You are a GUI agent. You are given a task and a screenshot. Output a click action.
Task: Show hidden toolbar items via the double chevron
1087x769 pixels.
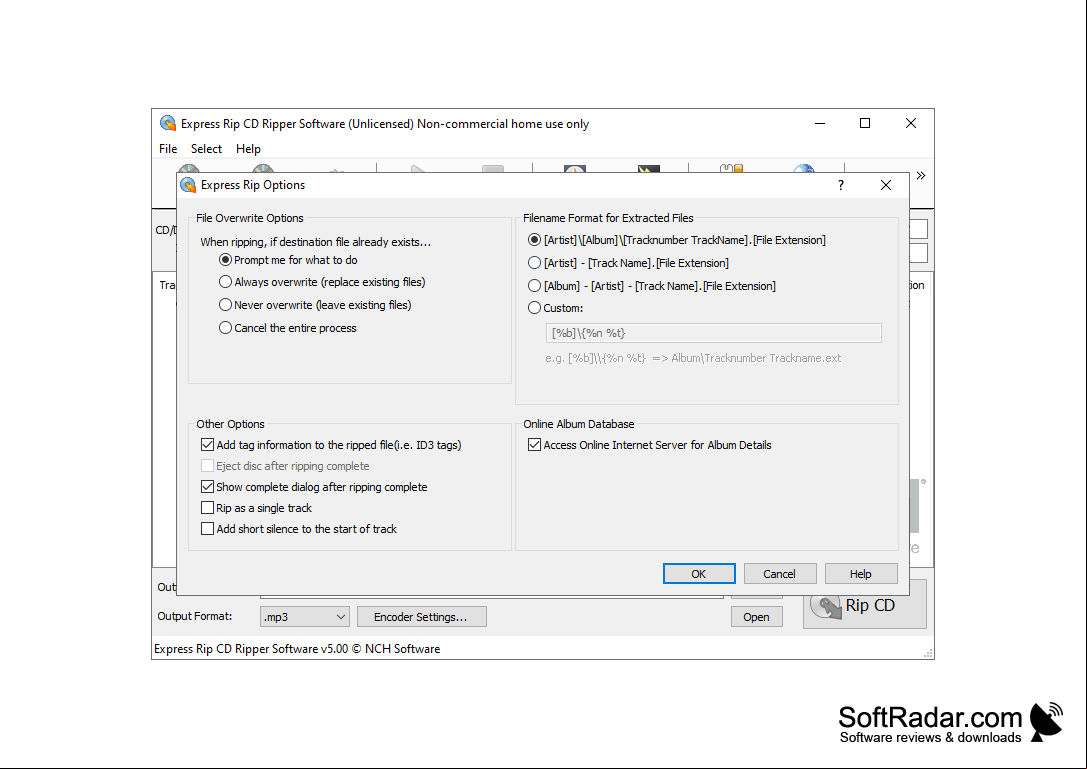[x=921, y=175]
